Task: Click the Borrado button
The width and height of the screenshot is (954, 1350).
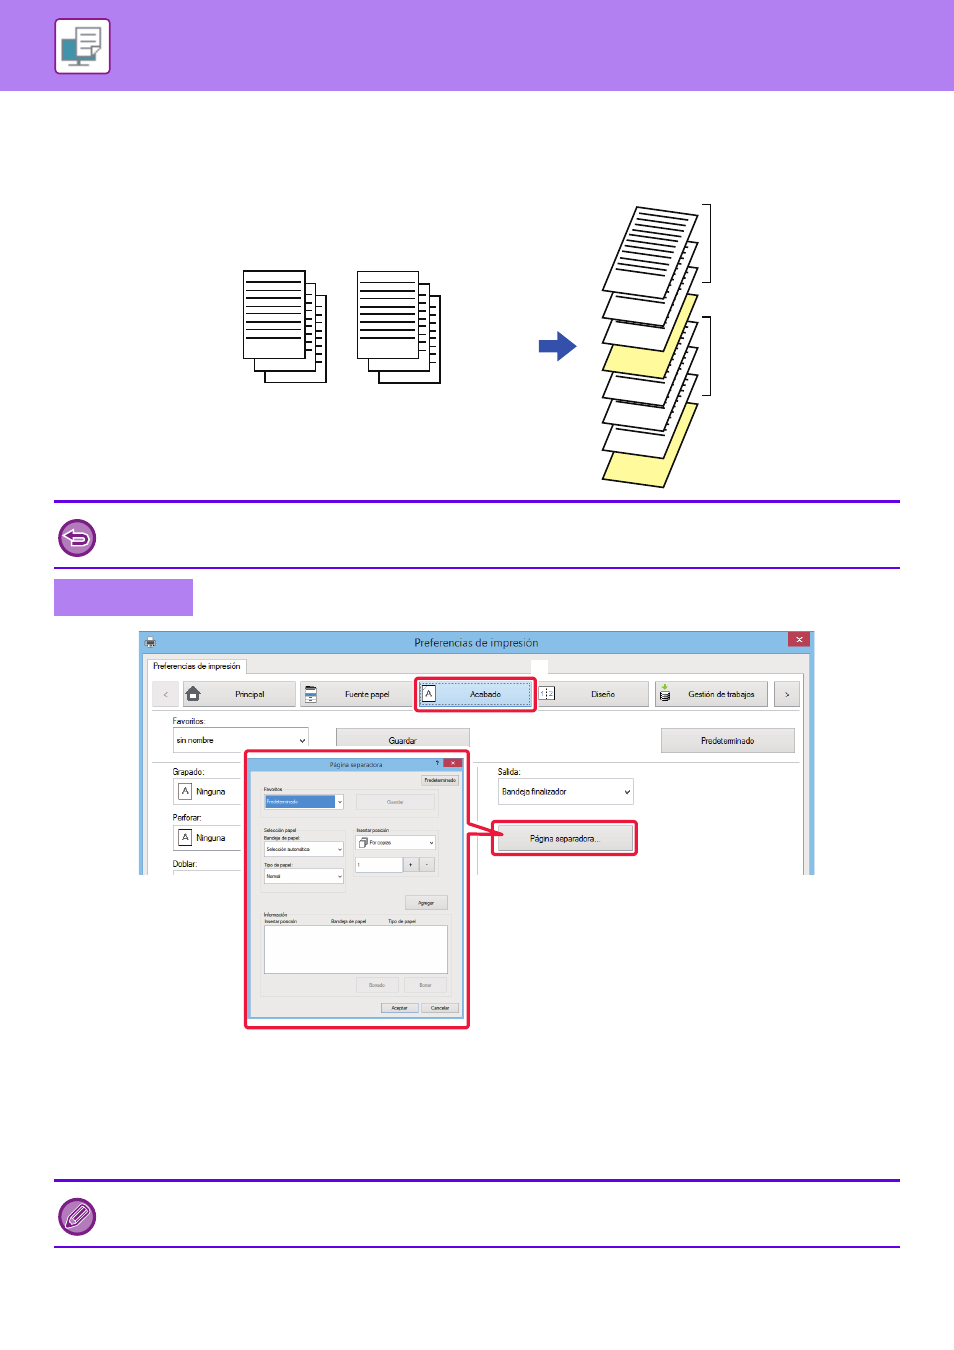Action: click(377, 985)
